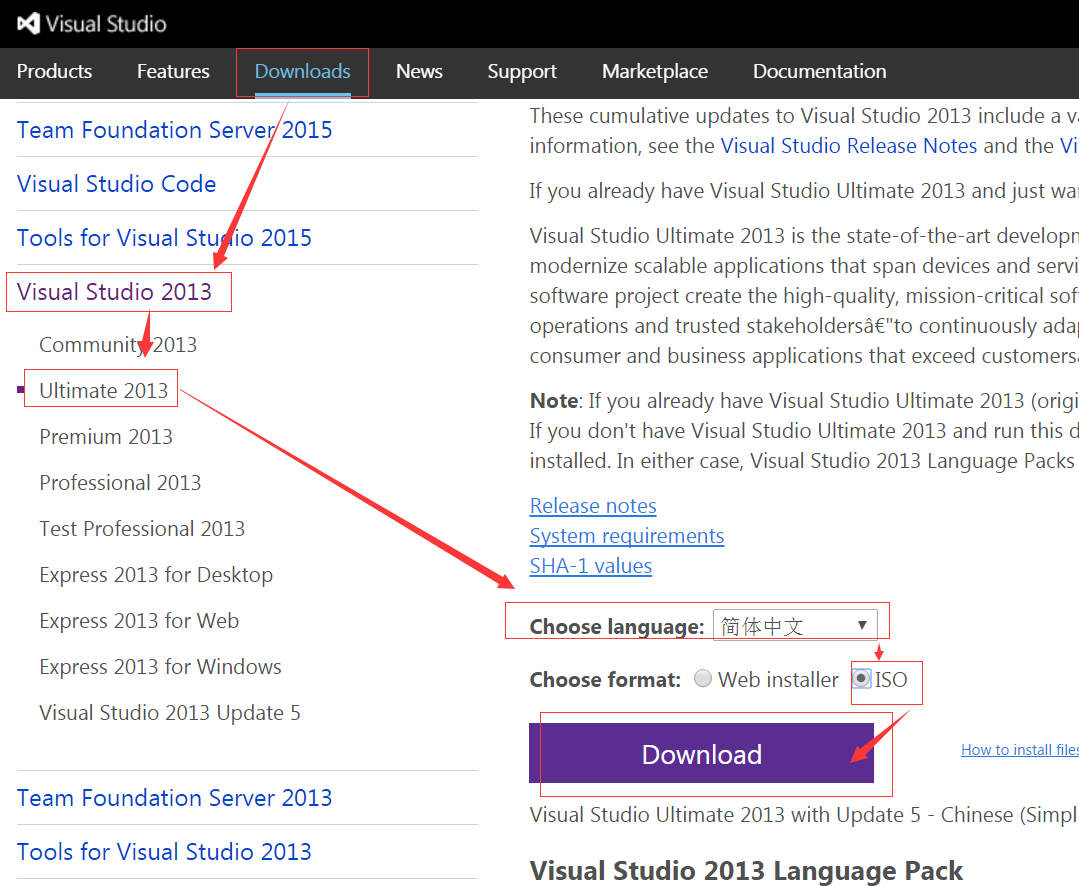Go to the Products menu item
Screen dimensions: 1079x886
pyautogui.click(x=54, y=71)
